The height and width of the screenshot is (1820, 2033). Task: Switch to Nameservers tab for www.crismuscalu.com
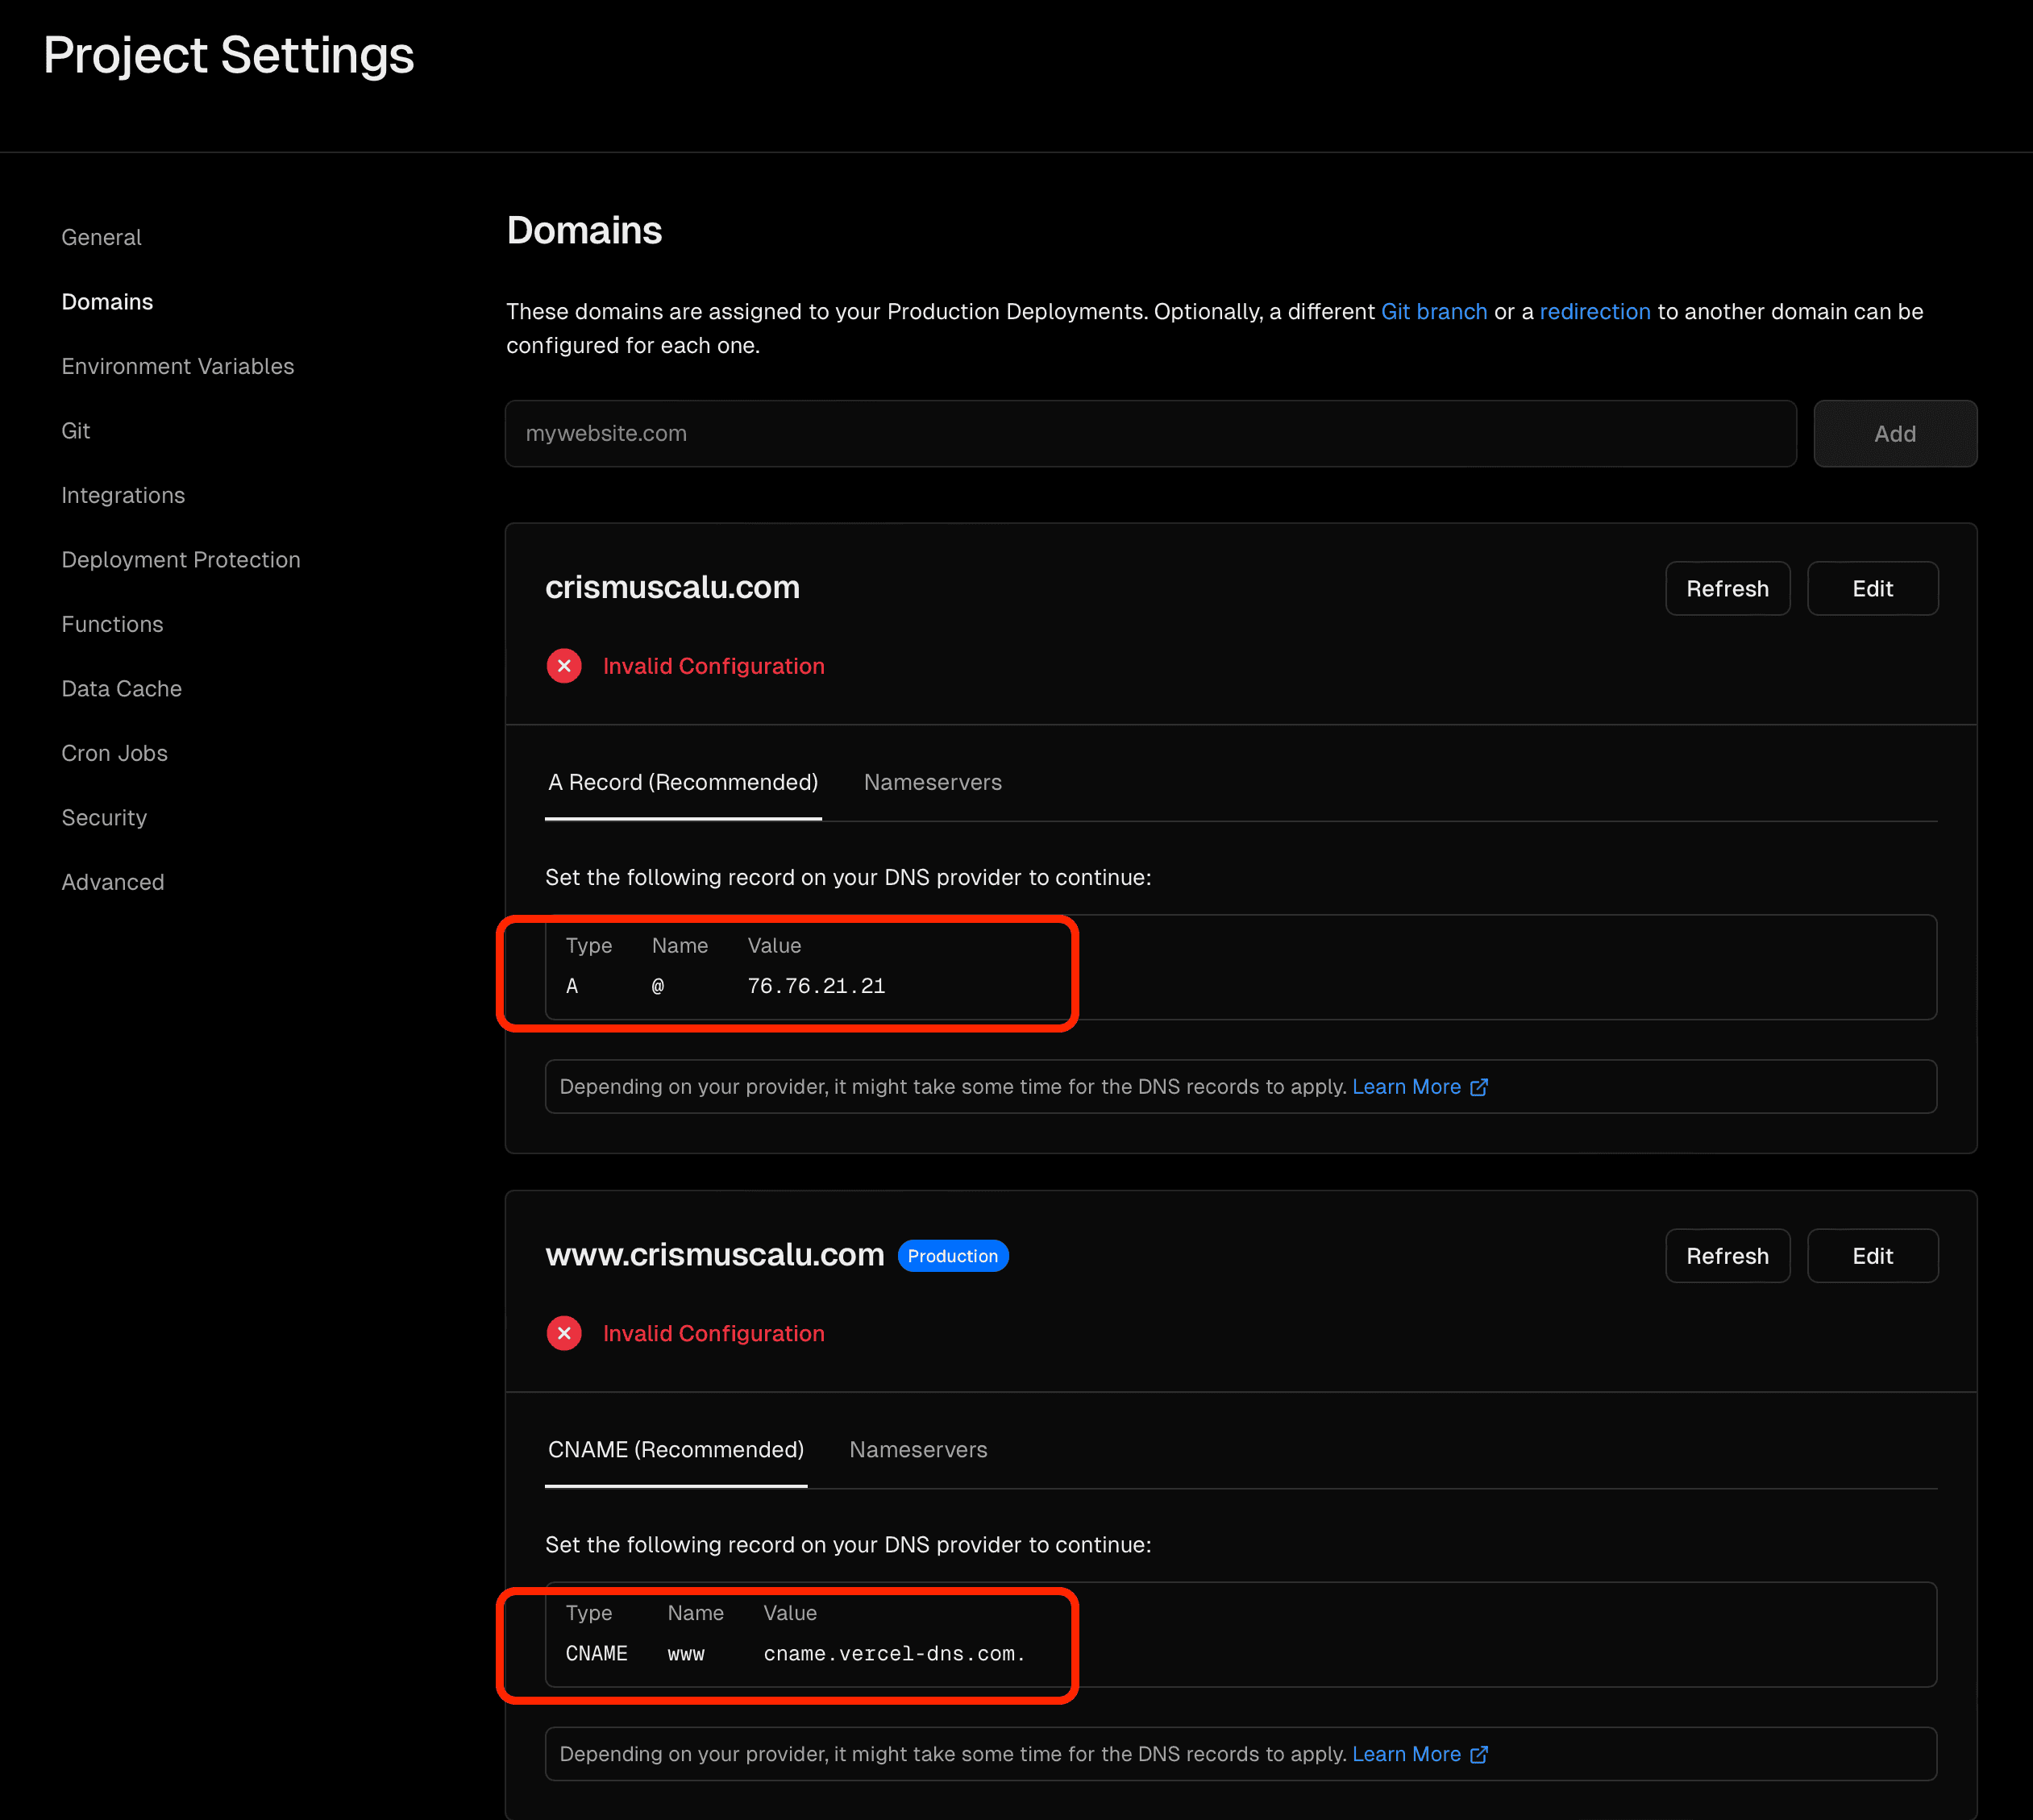[918, 1449]
